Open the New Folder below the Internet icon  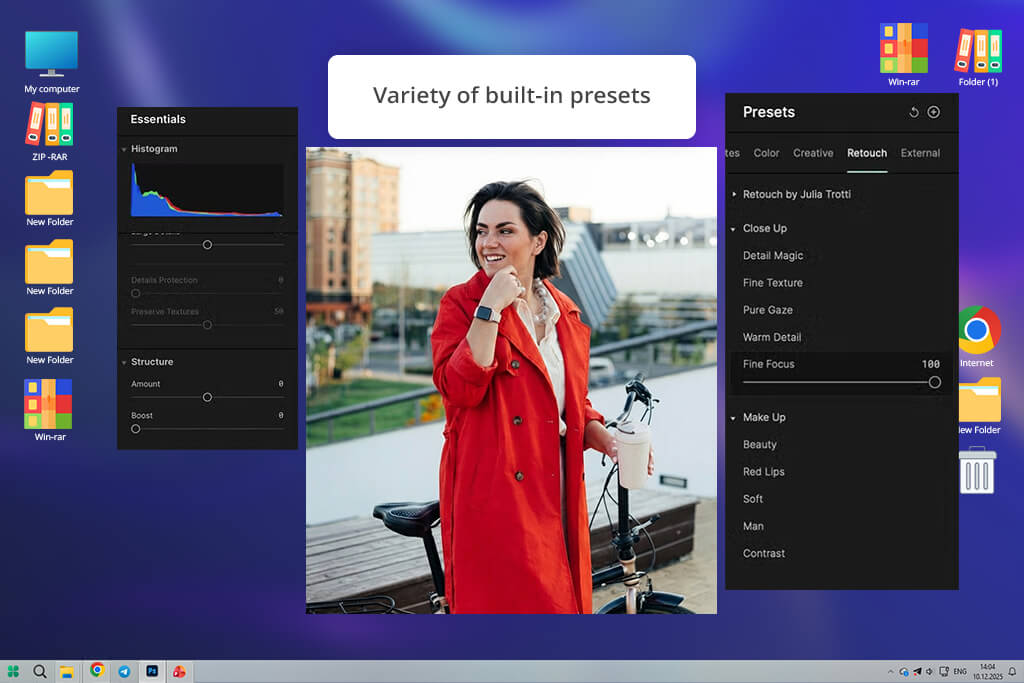pos(979,406)
